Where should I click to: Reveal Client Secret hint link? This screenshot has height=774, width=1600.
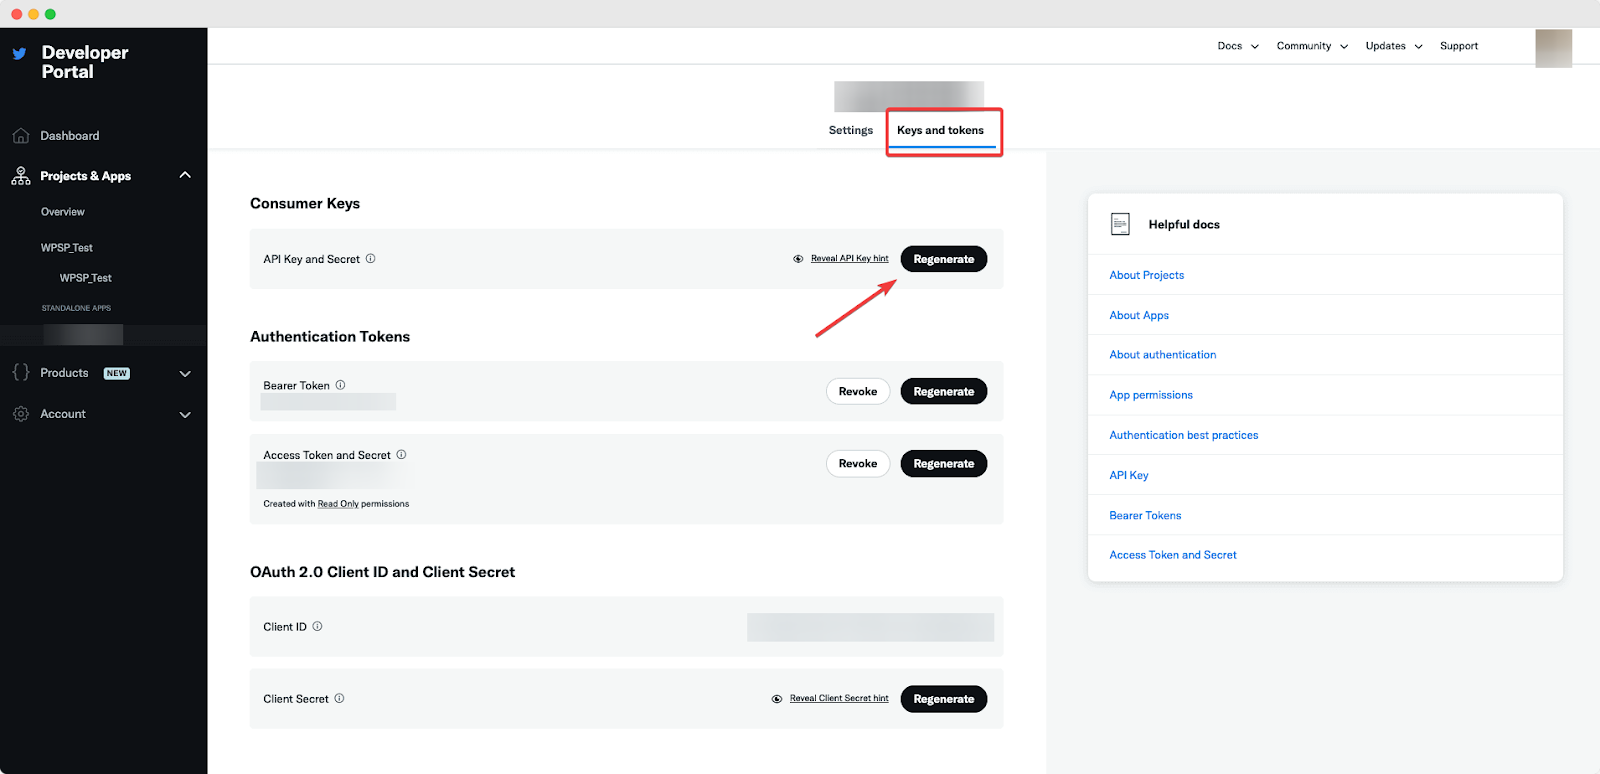coord(839,698)
